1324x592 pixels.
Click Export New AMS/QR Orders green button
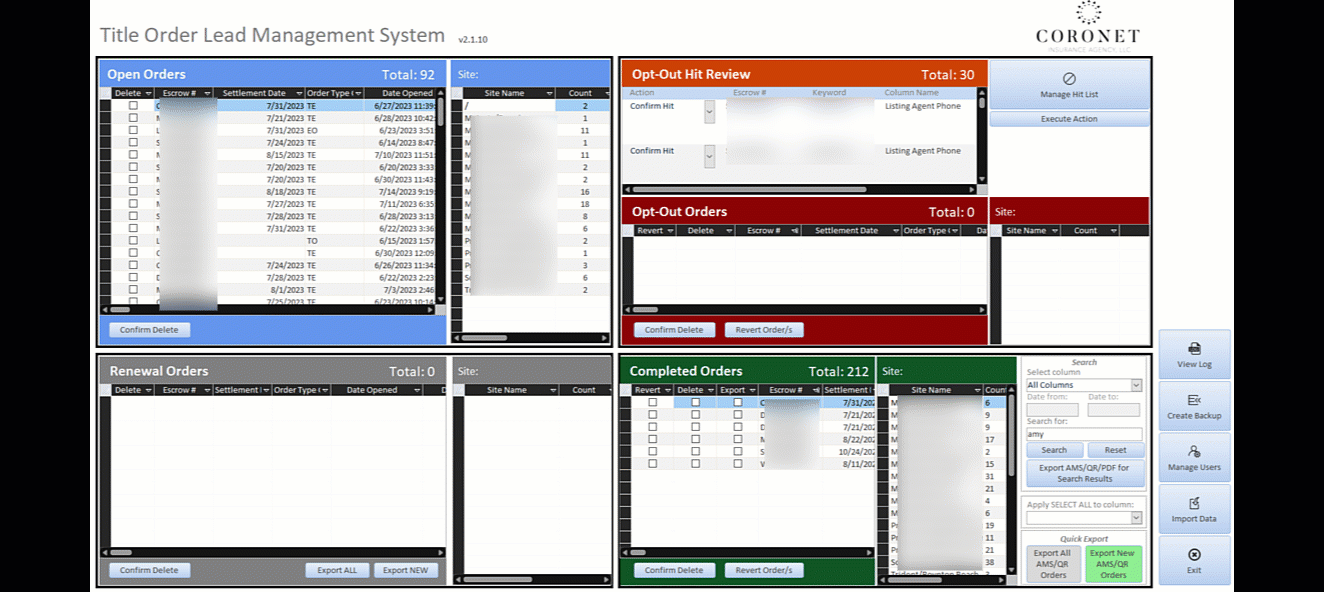(1113, 564)
